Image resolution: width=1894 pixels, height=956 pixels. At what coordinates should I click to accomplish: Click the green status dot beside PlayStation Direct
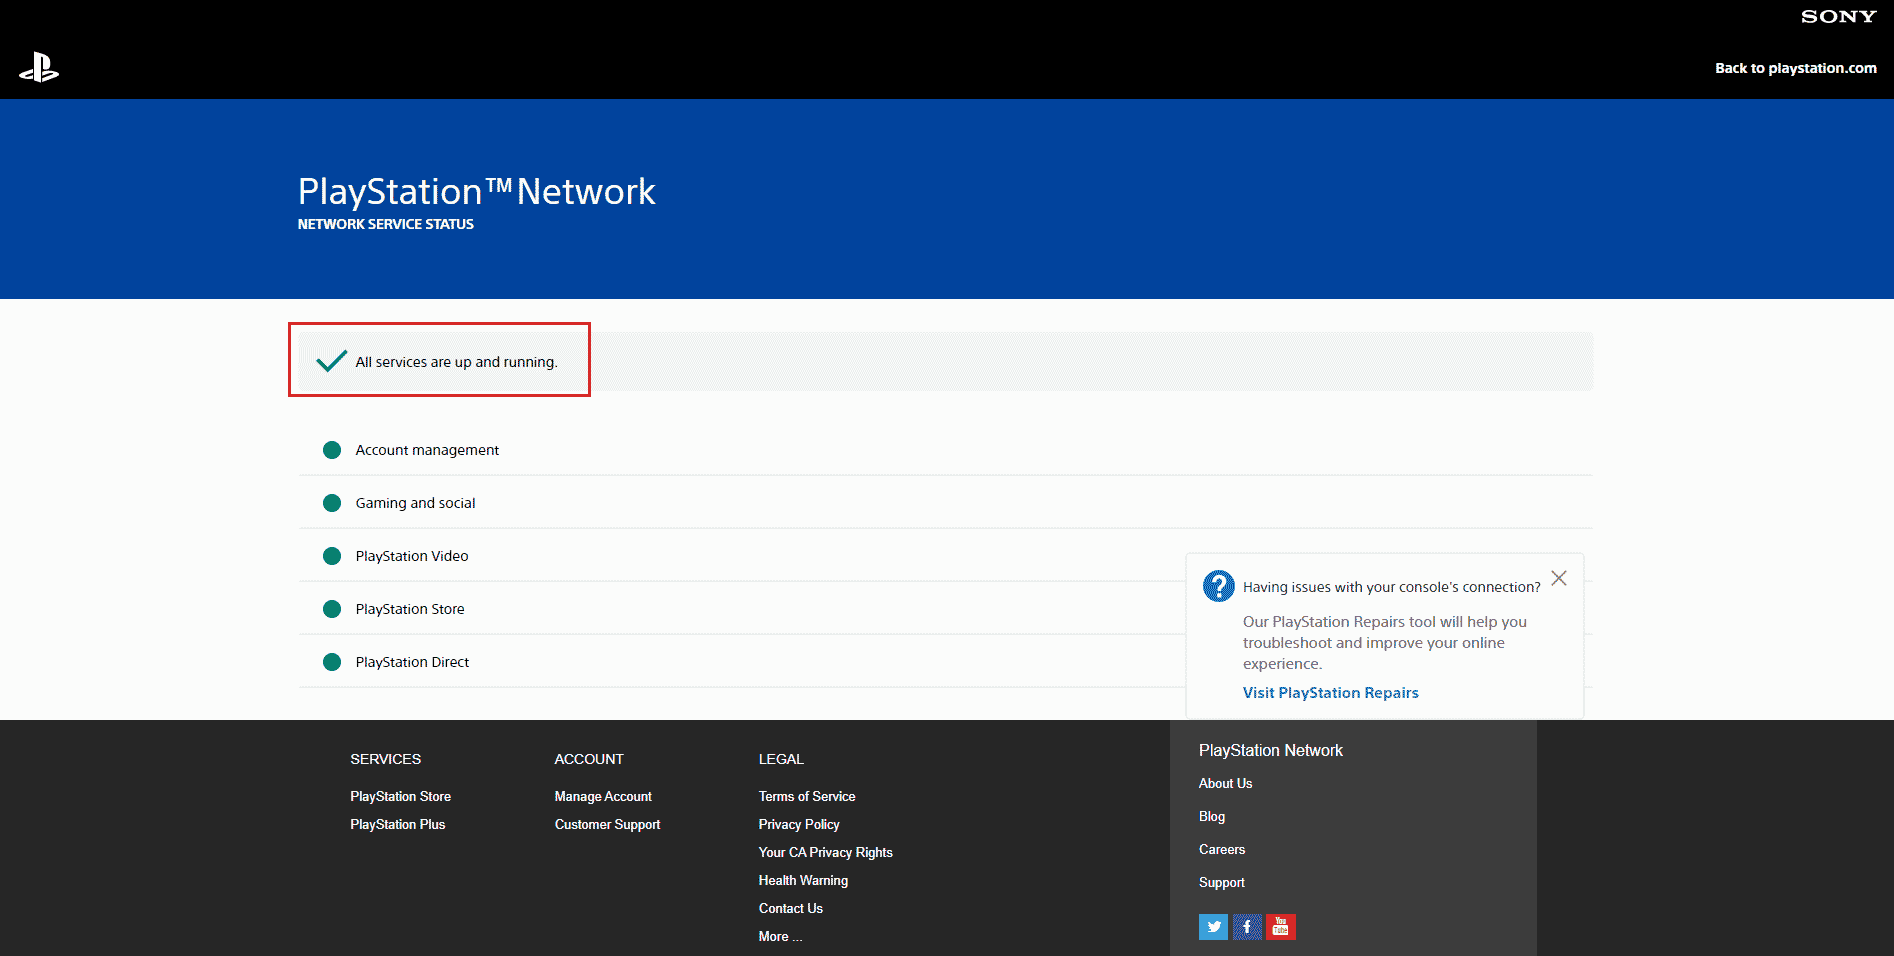coord(332,661)
